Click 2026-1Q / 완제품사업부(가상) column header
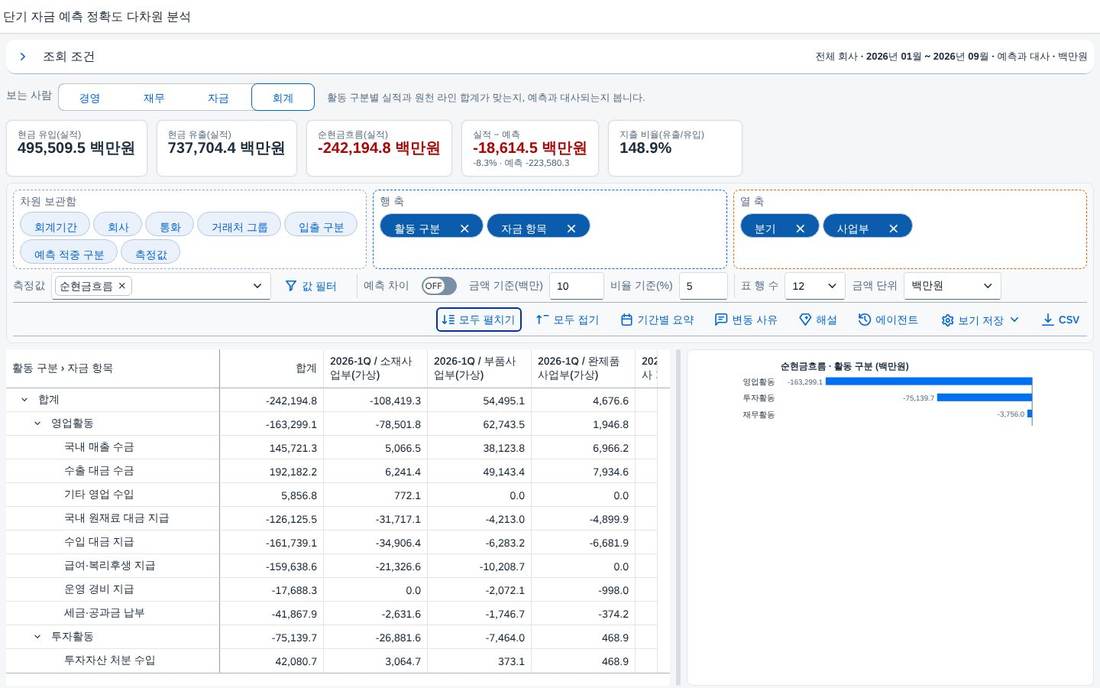The height and width of the screenshot is (688, 1100). click(583, 368)
